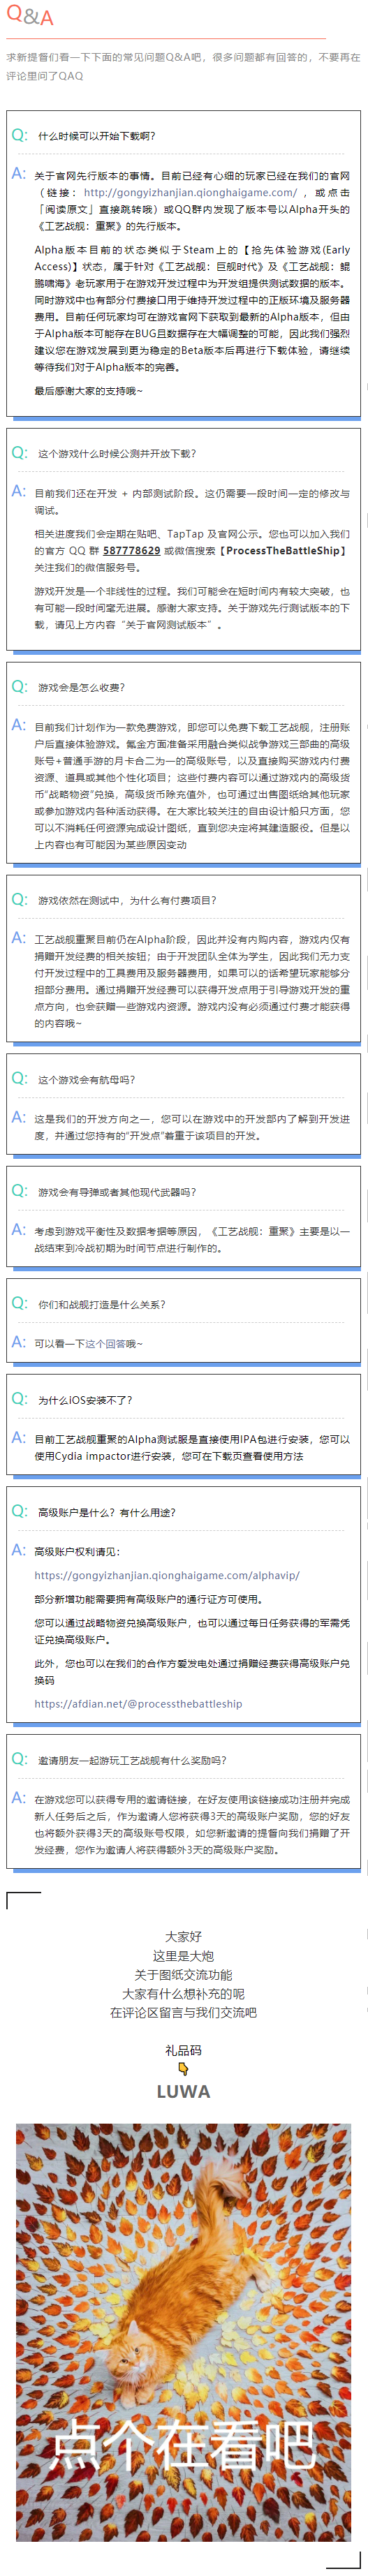Viewport: 368px width, 2576px height.
Task: Click the Q: icon beside 这个游戏会有航母吗
Action: (19, 1078)
